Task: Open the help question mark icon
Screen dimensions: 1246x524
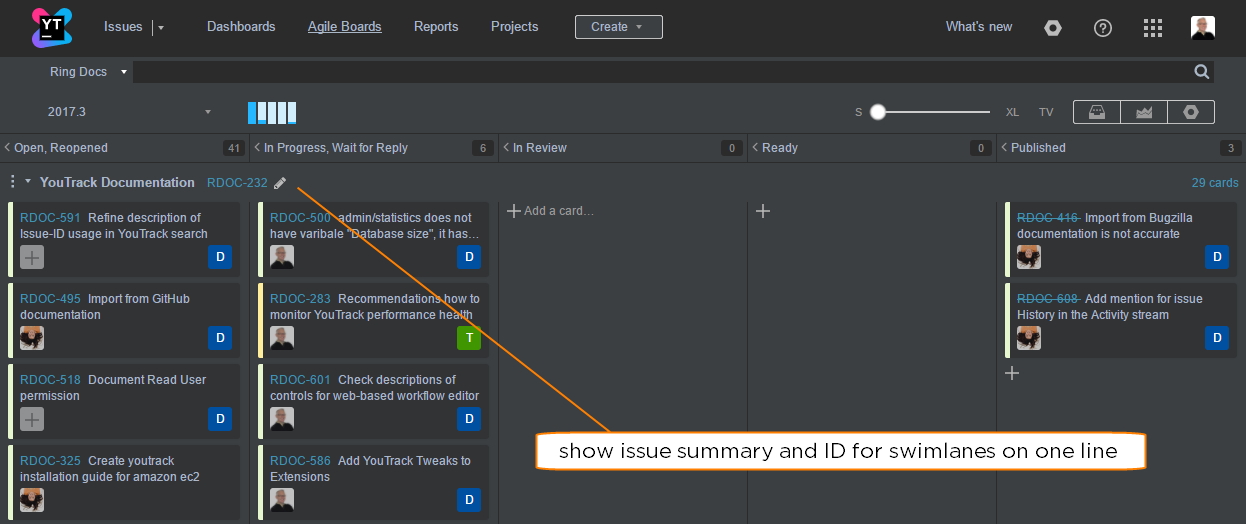Action: (1103, 28)
